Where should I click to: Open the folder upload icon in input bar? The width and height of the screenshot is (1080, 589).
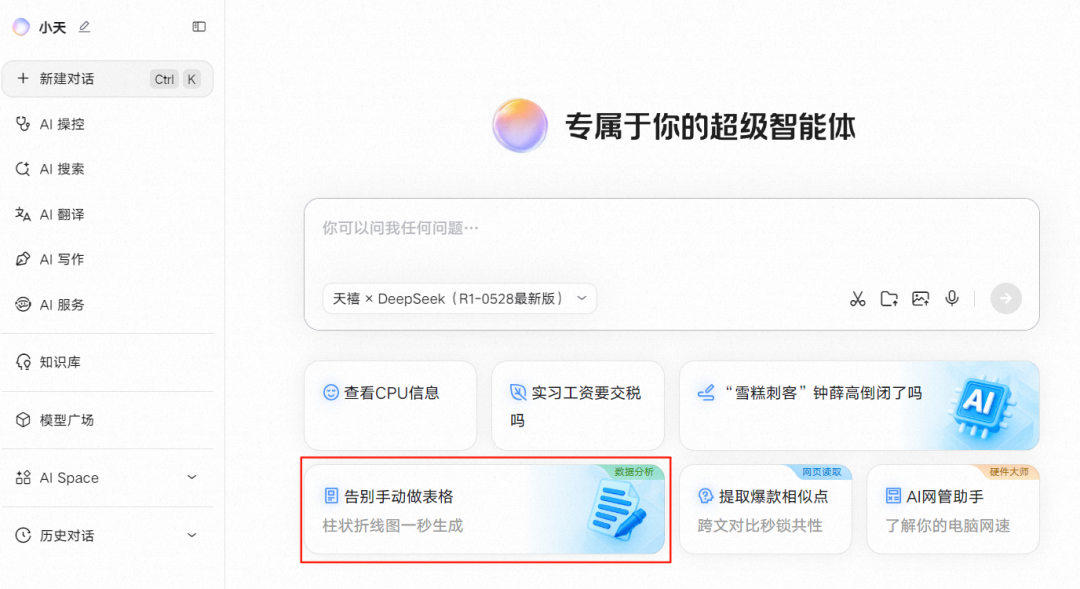click(889, 298)
